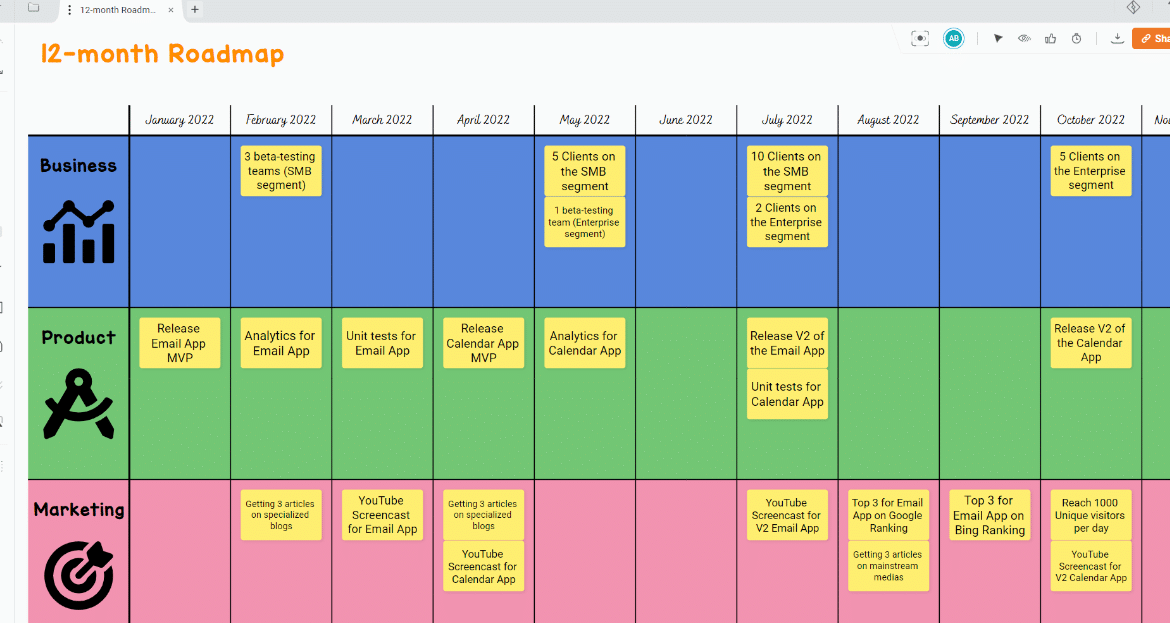Click the diamond icon at top right
This screenshot has width=1170, height=623.
click(x=1134, y=8)
